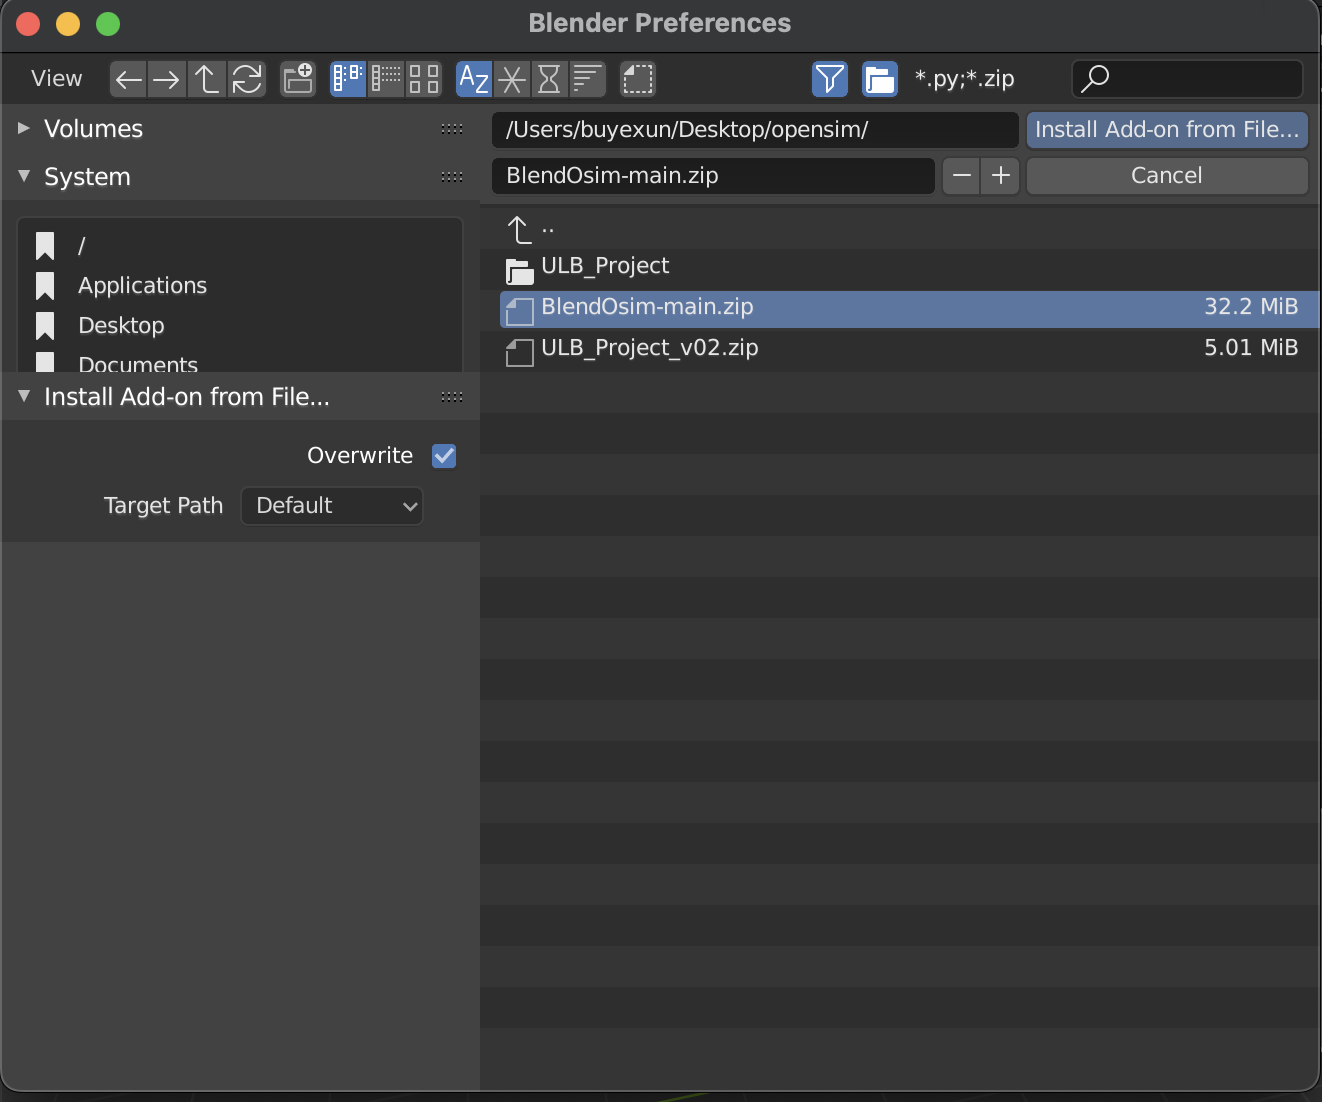The height and width of the screenshot is (1102, 1322).
Task: Toggle folder filter icon
Action: (x=880, y=79)
